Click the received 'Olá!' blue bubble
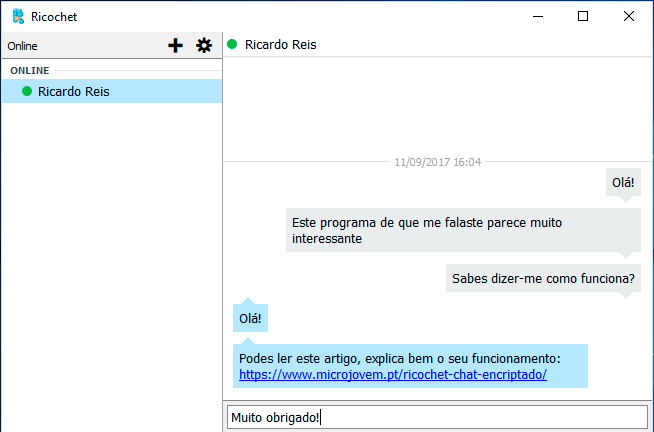Viewport: 654px width, 432px height. [x=250, y=318]
